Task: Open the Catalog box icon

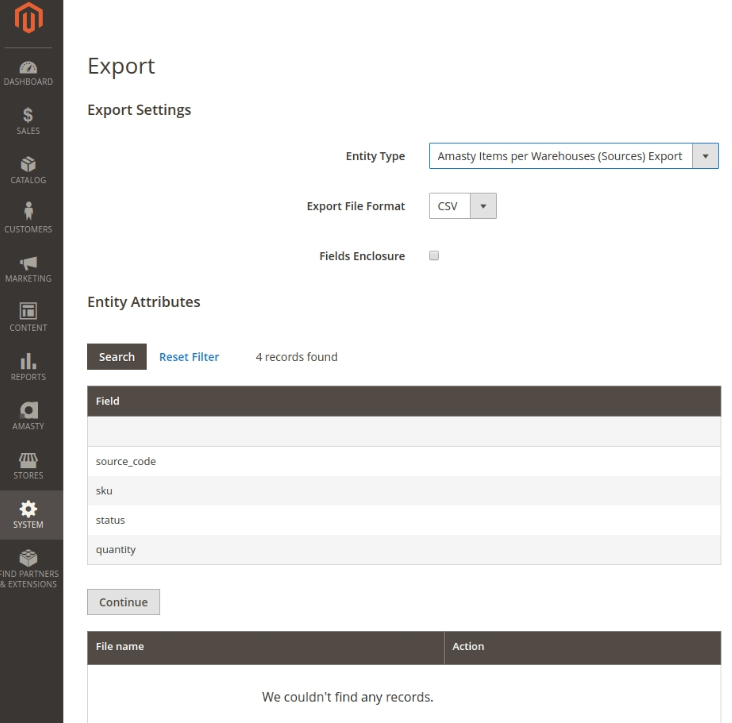Action: point(29,166)
